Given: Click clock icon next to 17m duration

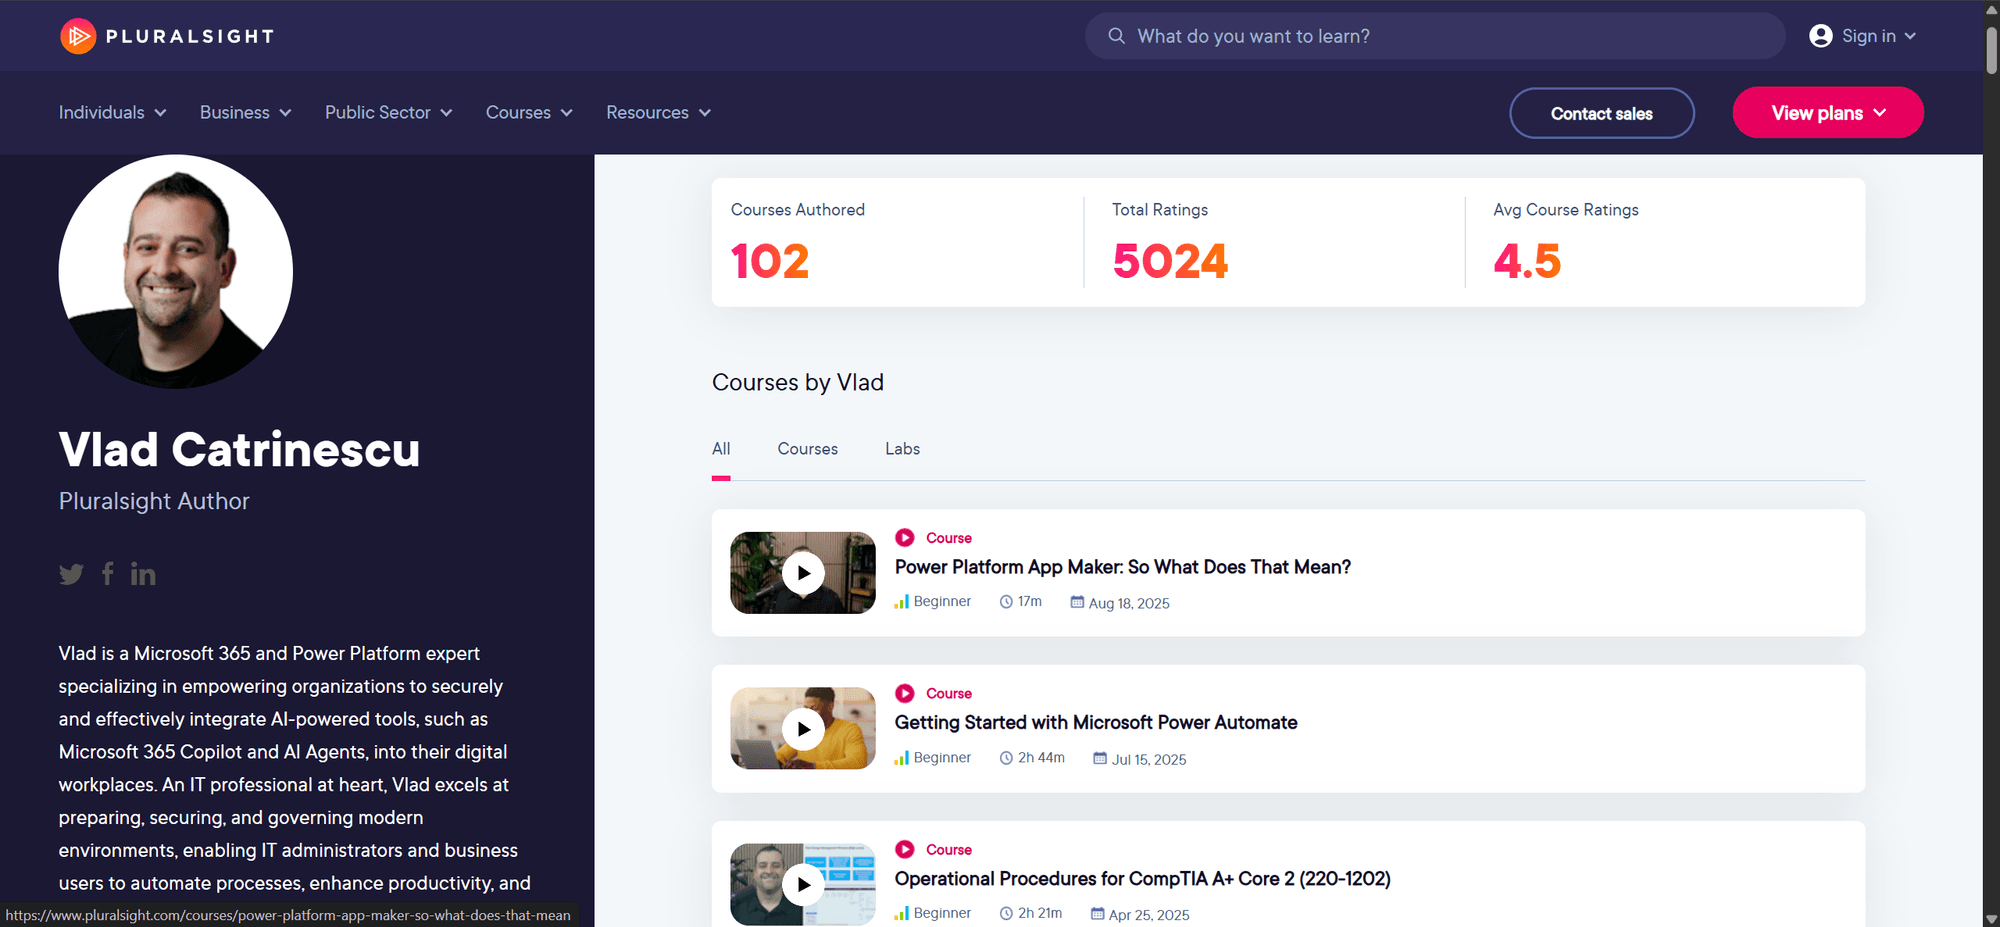Looking at the screenshot, I should (1006, 602).
